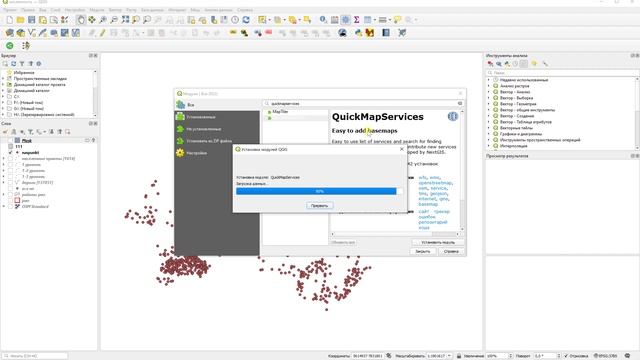Open the scale dropdown in status bar
Viewport: 640px width, 360px height.
449,356
